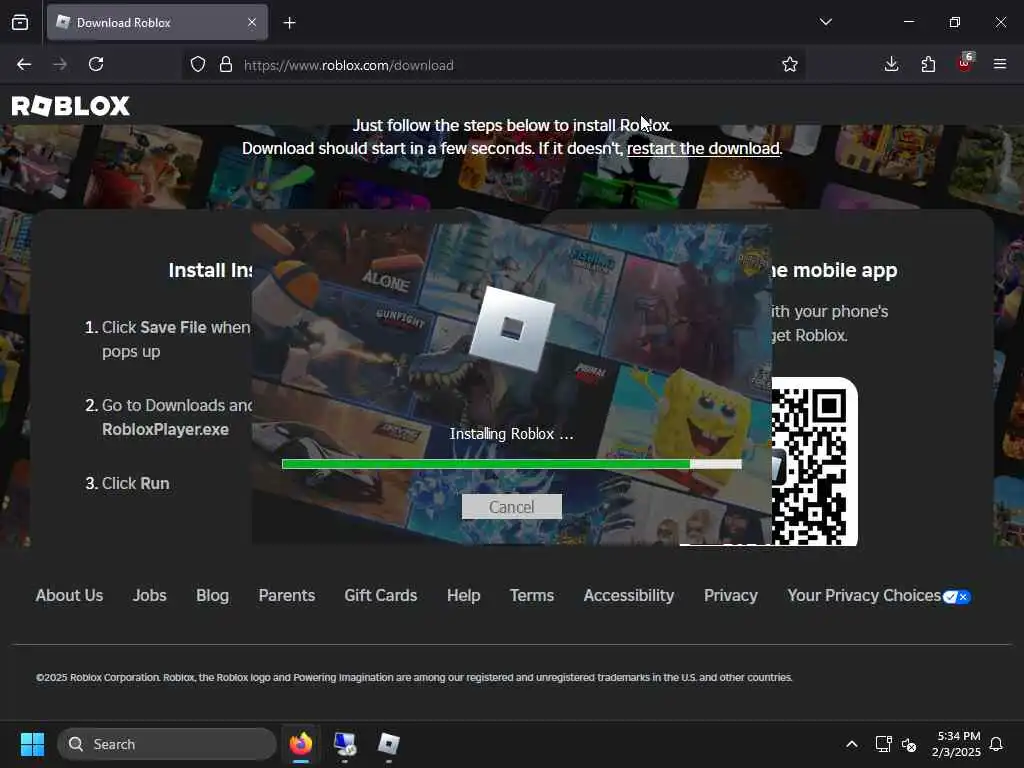Open the notifications bell icon

(x=996, y=744)
